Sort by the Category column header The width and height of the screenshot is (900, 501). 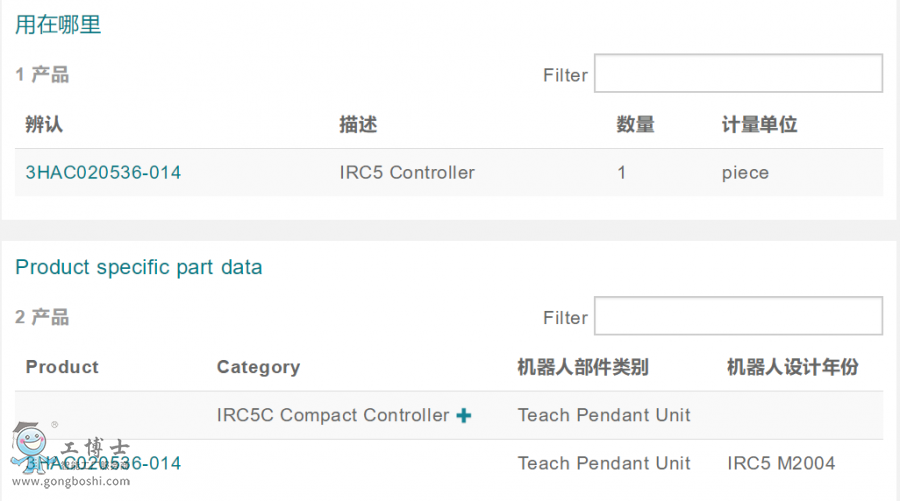[x=258, y=367]
